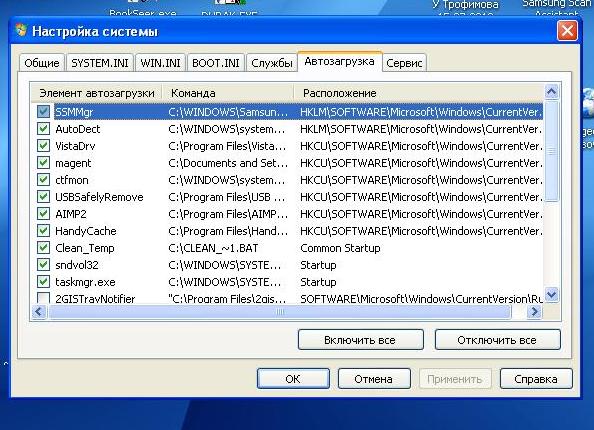
Task: Click Startup location in taskmgr.exe row
Action: pyautogui.click(x=318, y=282)
